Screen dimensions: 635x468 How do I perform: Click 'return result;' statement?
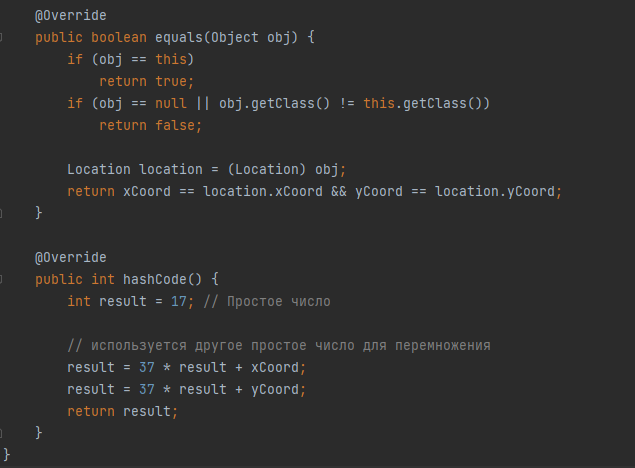pyautogui.click(x=123, y=411)
